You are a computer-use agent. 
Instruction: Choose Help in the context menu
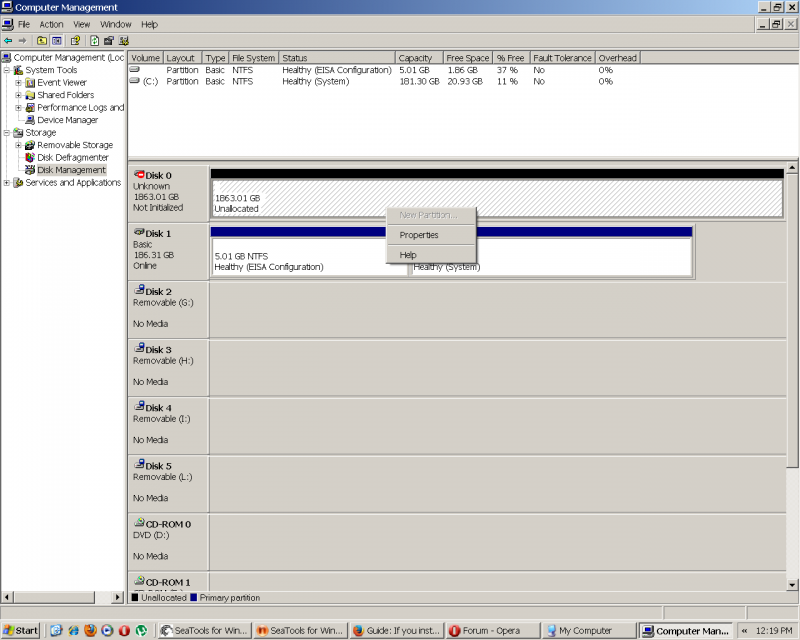coord(431,255)
